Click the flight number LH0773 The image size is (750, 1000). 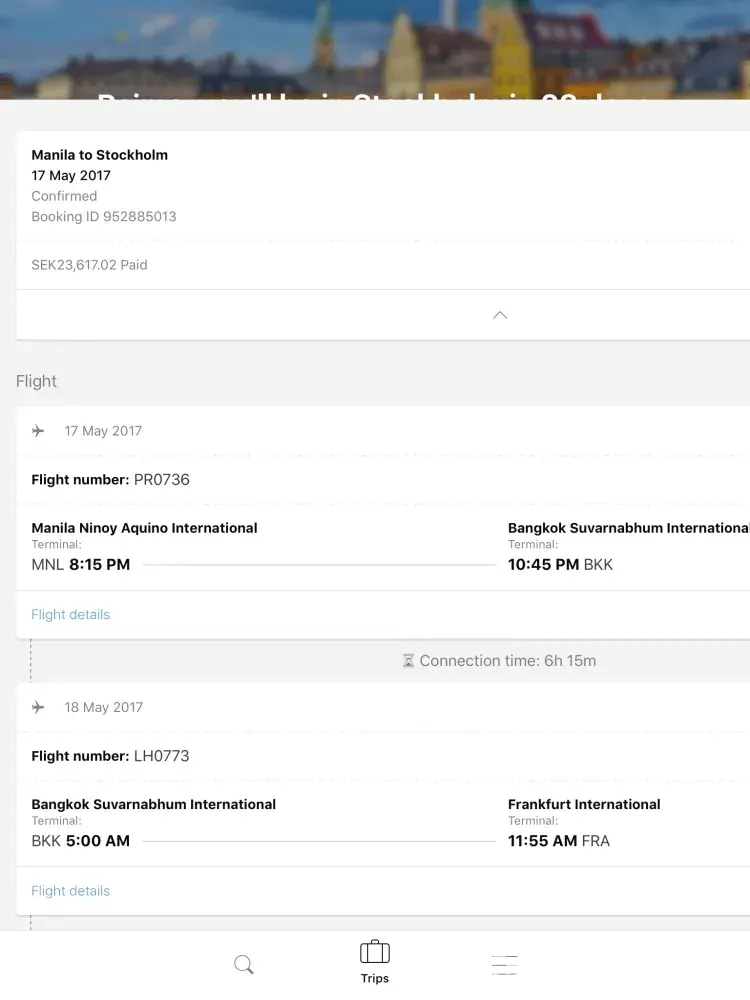pos(162,756)
